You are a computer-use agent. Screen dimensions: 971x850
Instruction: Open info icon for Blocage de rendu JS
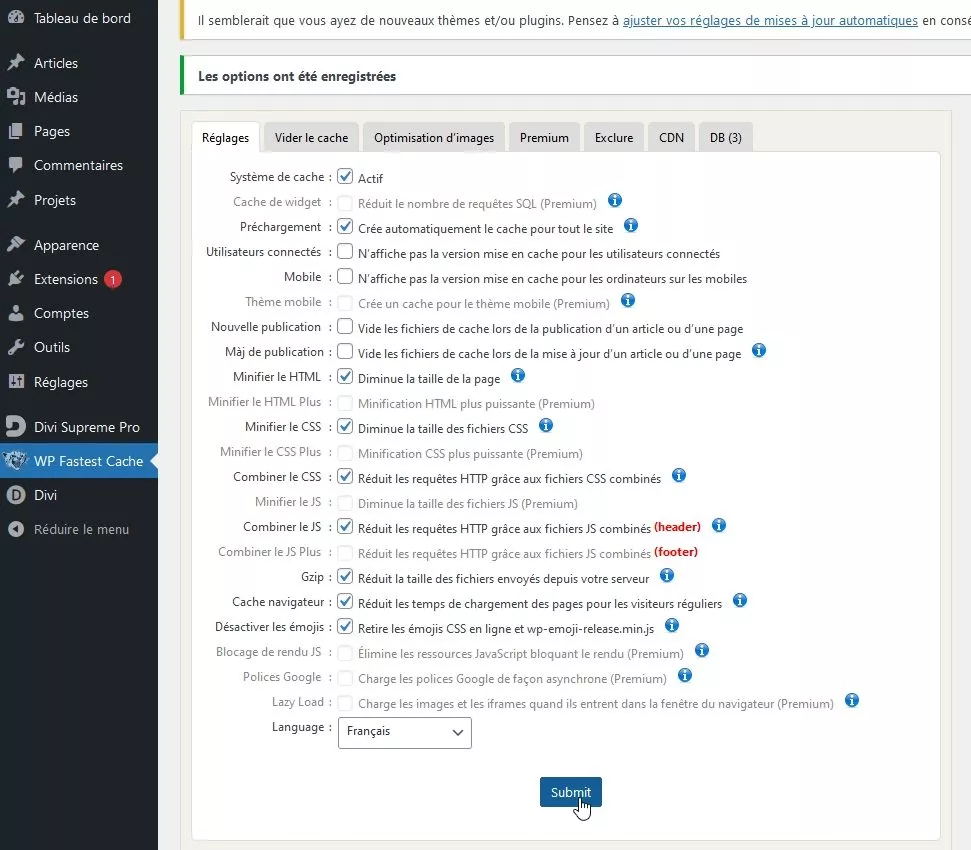(x=701, y=651)
